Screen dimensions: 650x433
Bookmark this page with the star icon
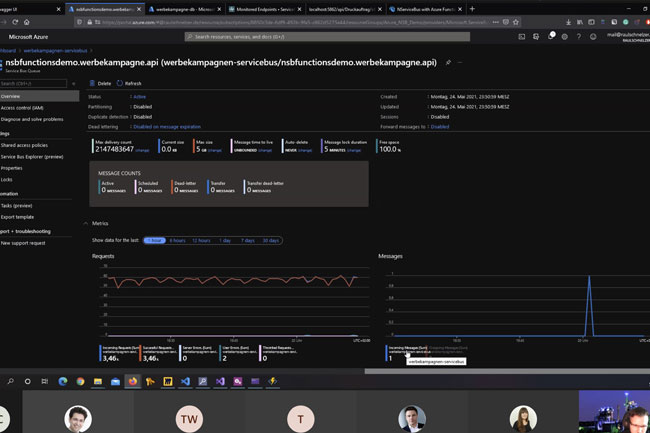point(516,22)
